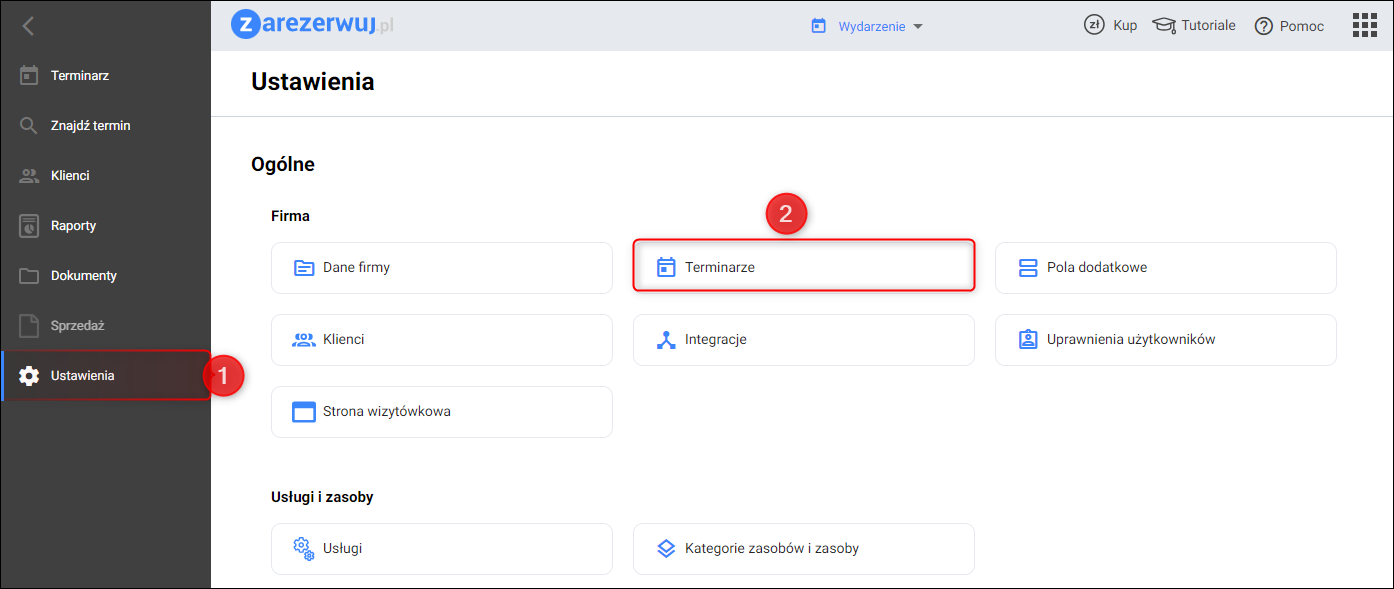Click the Zarezerwuj.pl logo
Screen dimensions: 1394x589
(312, 25)
